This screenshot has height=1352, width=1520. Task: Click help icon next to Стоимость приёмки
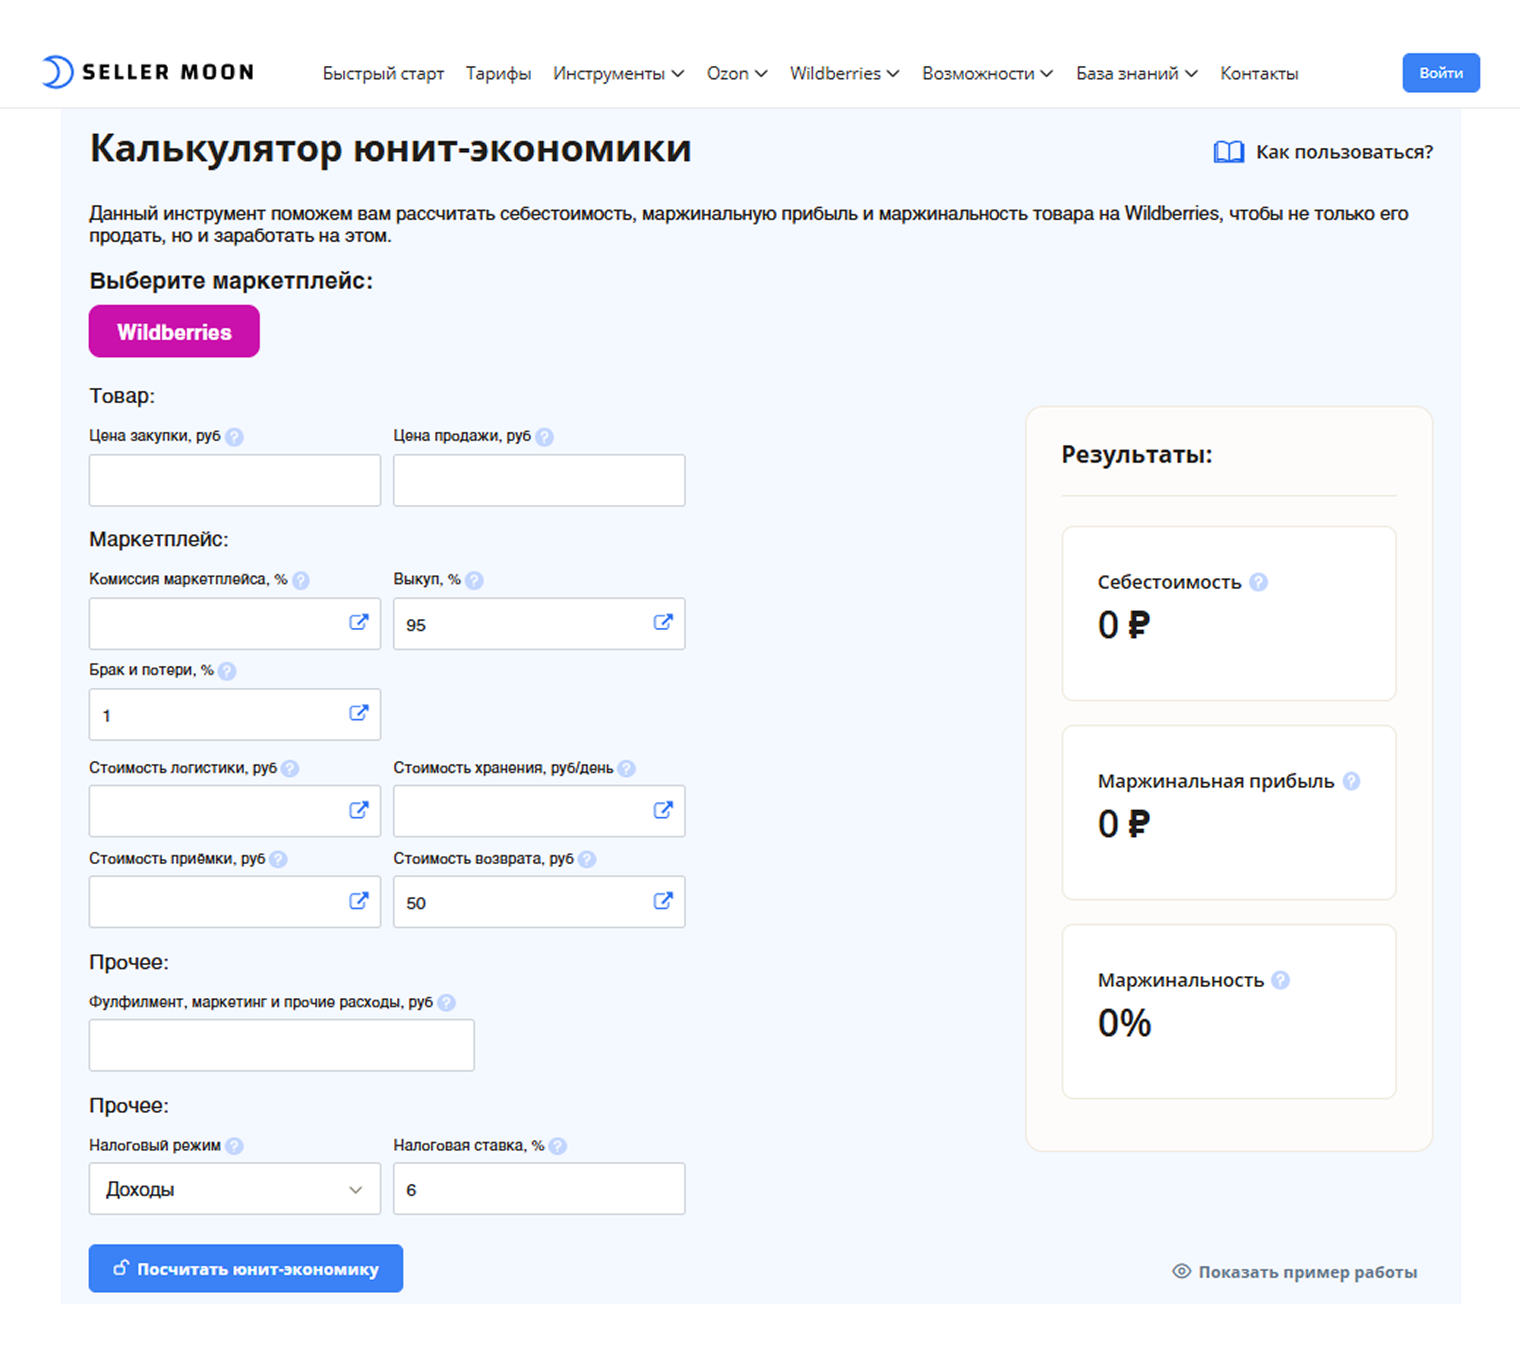(278, 859)
